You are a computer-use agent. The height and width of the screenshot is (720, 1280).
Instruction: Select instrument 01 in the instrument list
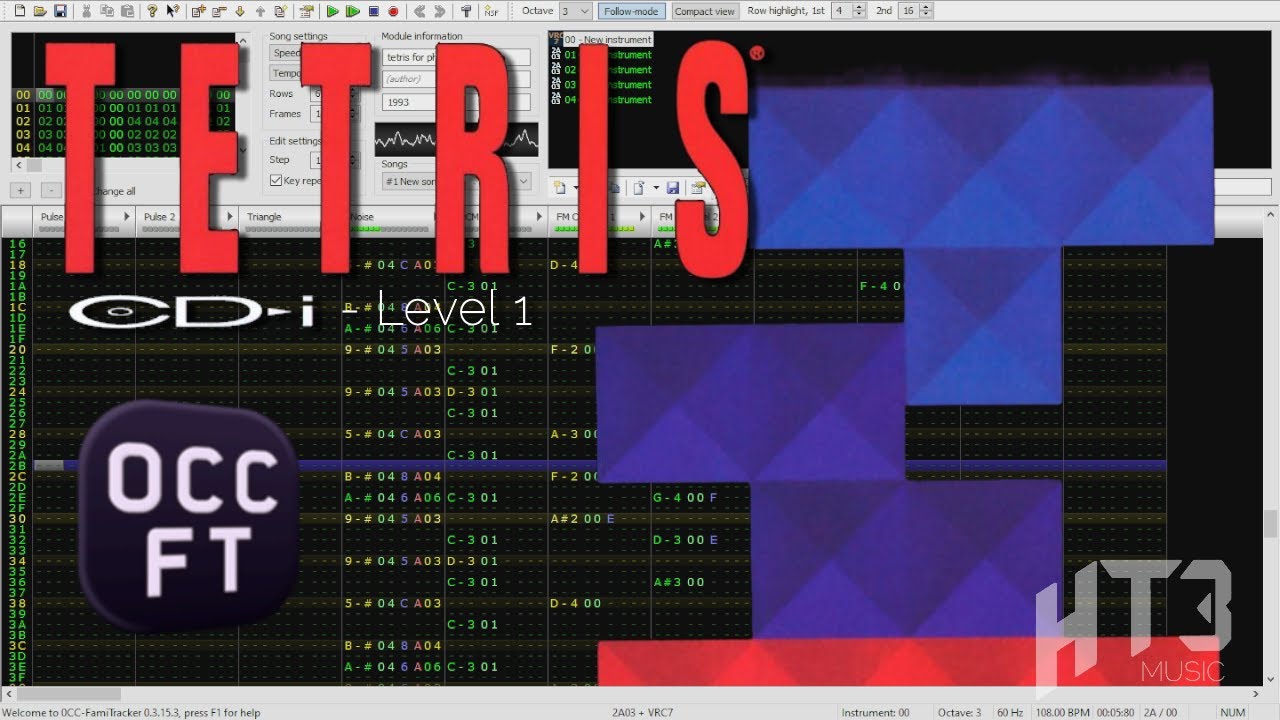(x=606, y=55)
